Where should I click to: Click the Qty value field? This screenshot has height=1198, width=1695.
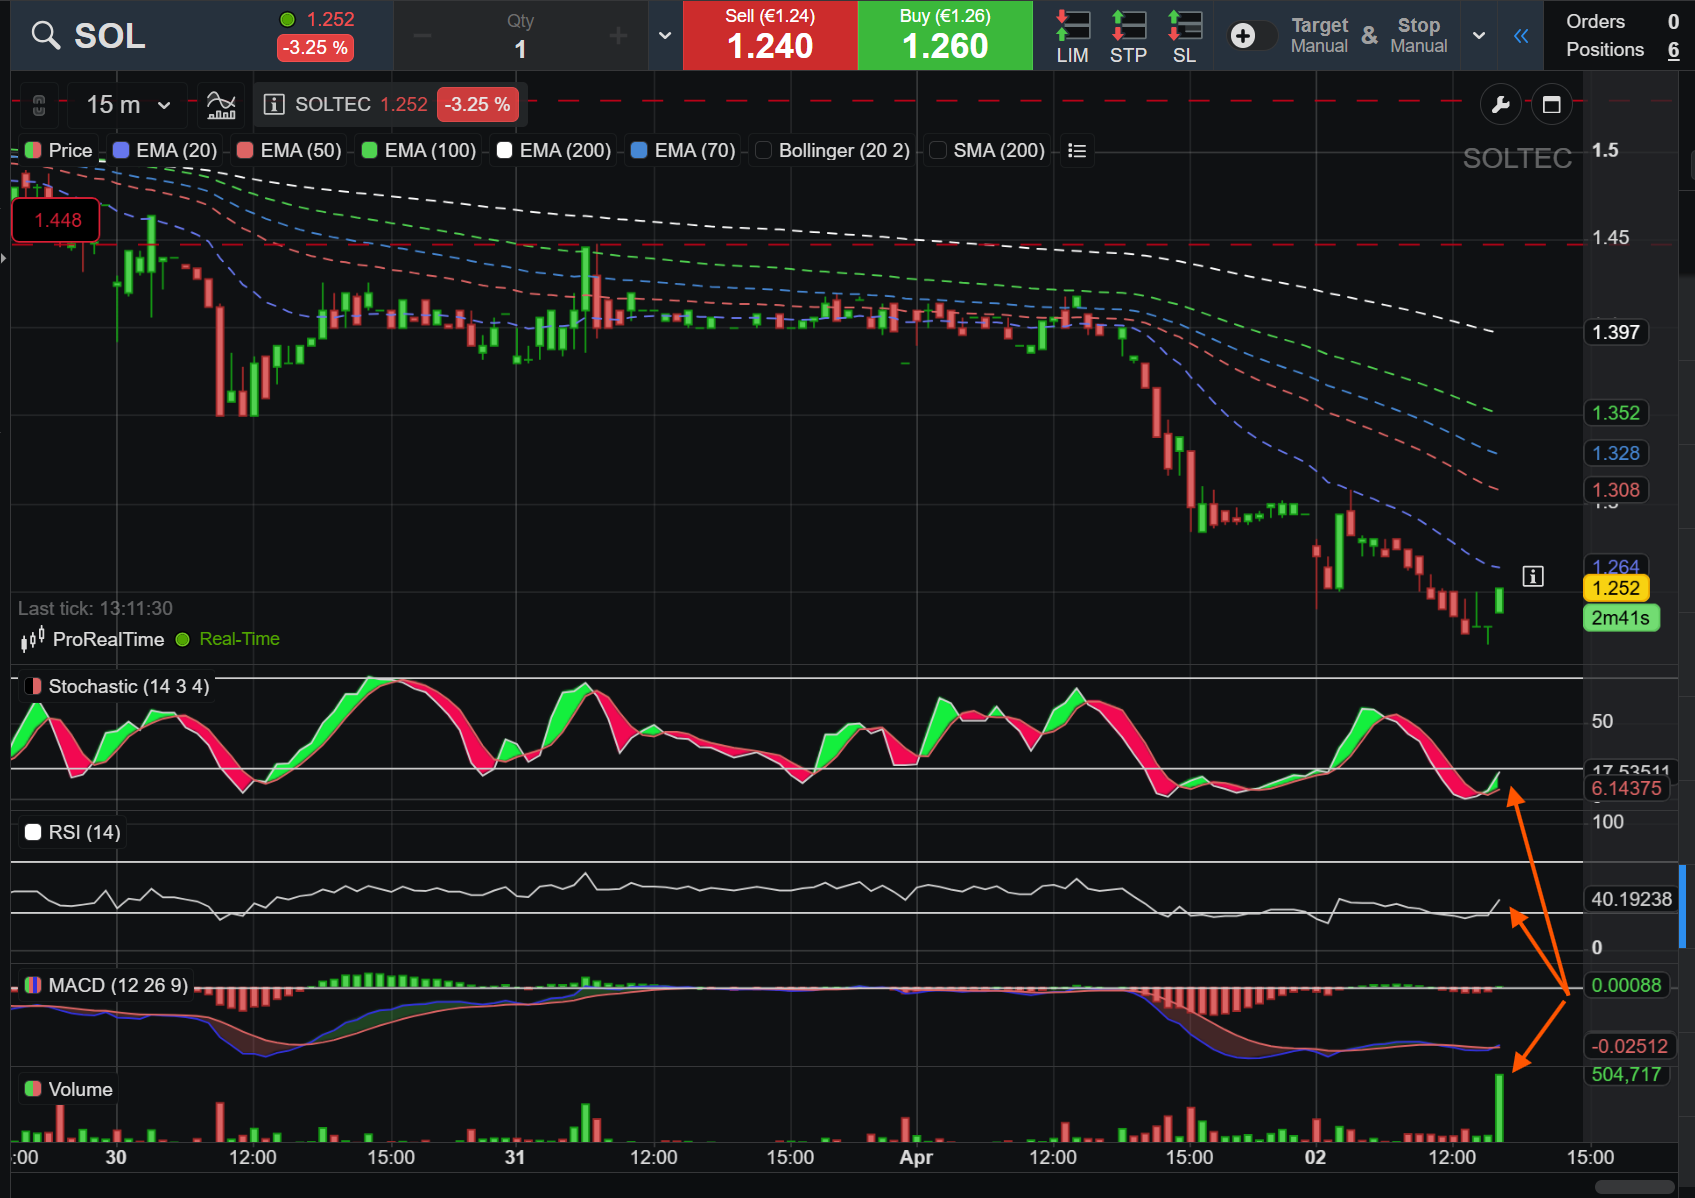(x=520, y=49)
